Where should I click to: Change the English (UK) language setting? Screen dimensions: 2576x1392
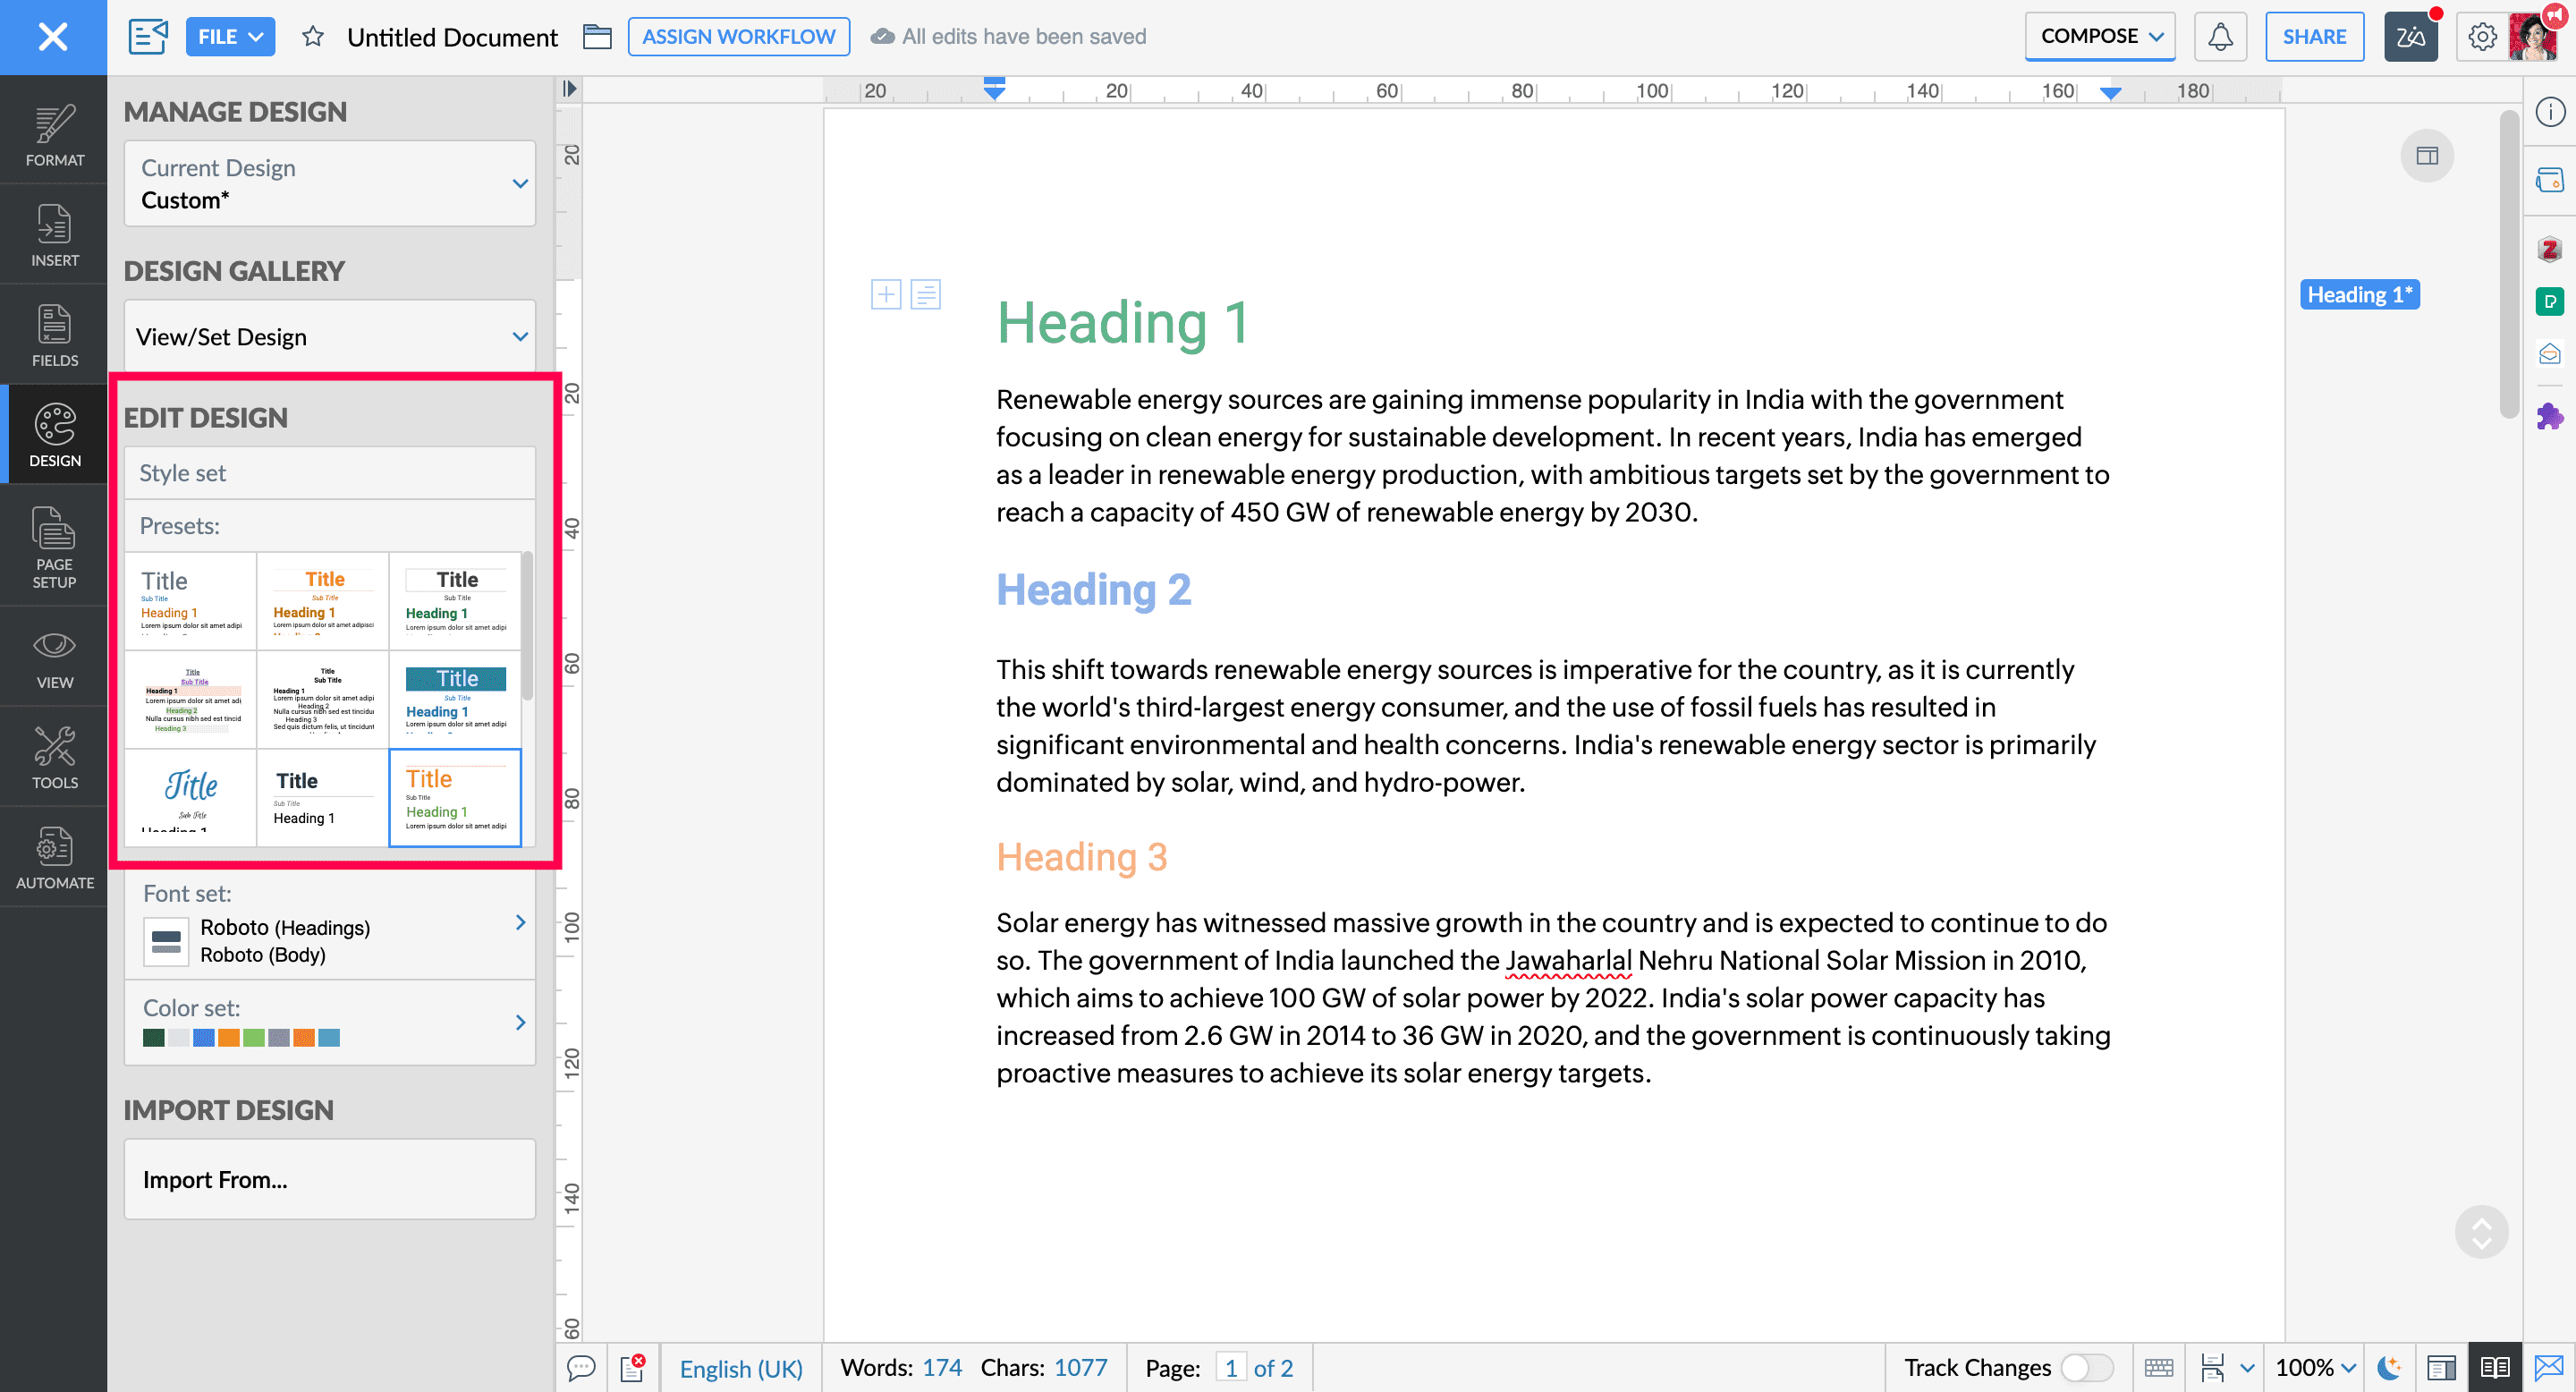[x=741, y=1368]
